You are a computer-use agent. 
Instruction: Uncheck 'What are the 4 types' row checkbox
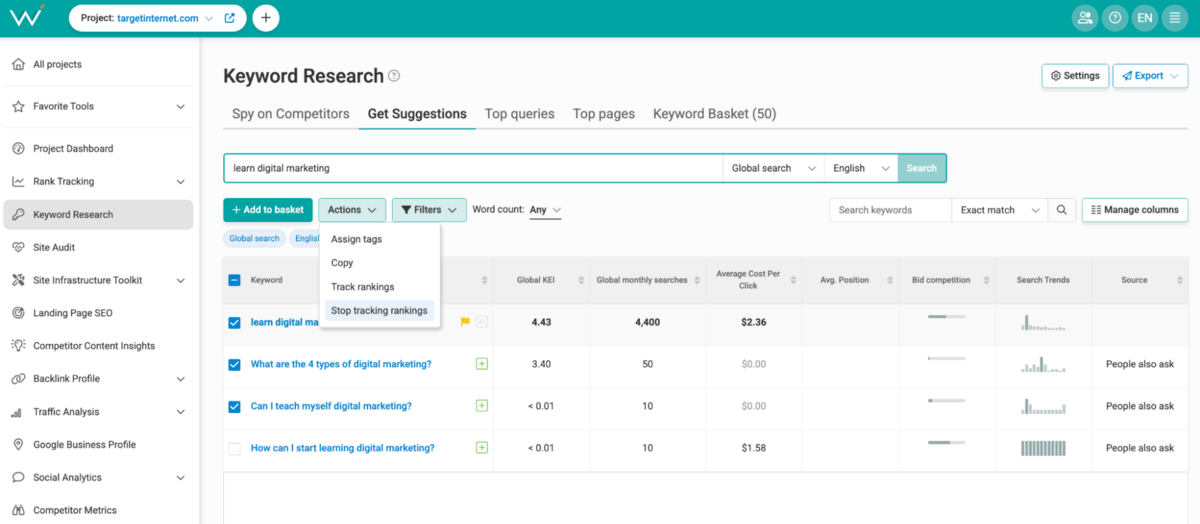click(234, 364)
